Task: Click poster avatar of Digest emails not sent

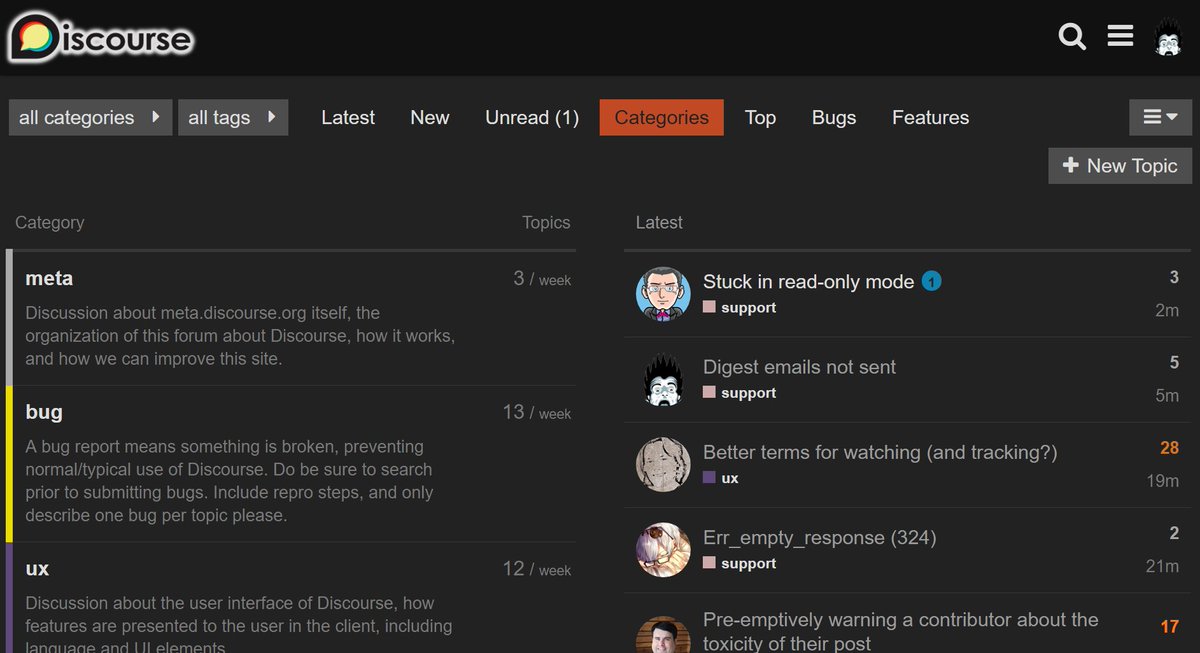Action: tap(663, 379)
